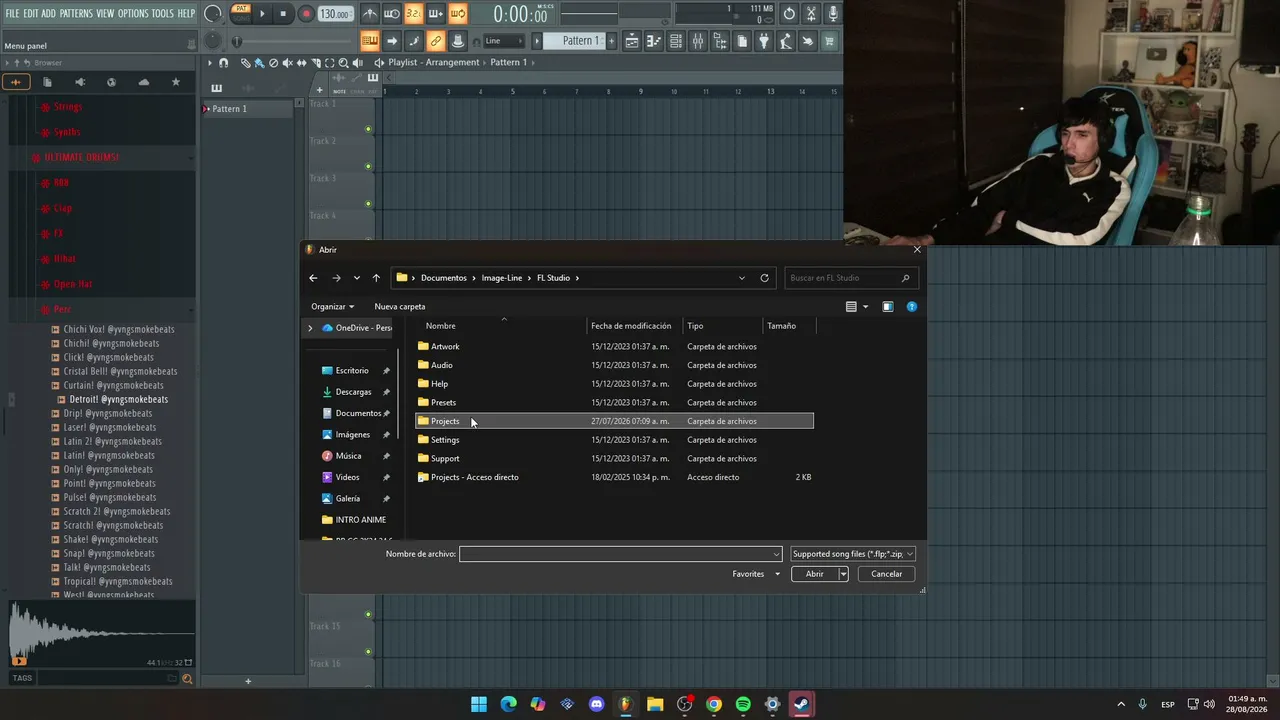The width and height of the screenshot is (1280, 720).
Task: Refresh the folder listing in dialog
Action: click(x=764, y=278)
